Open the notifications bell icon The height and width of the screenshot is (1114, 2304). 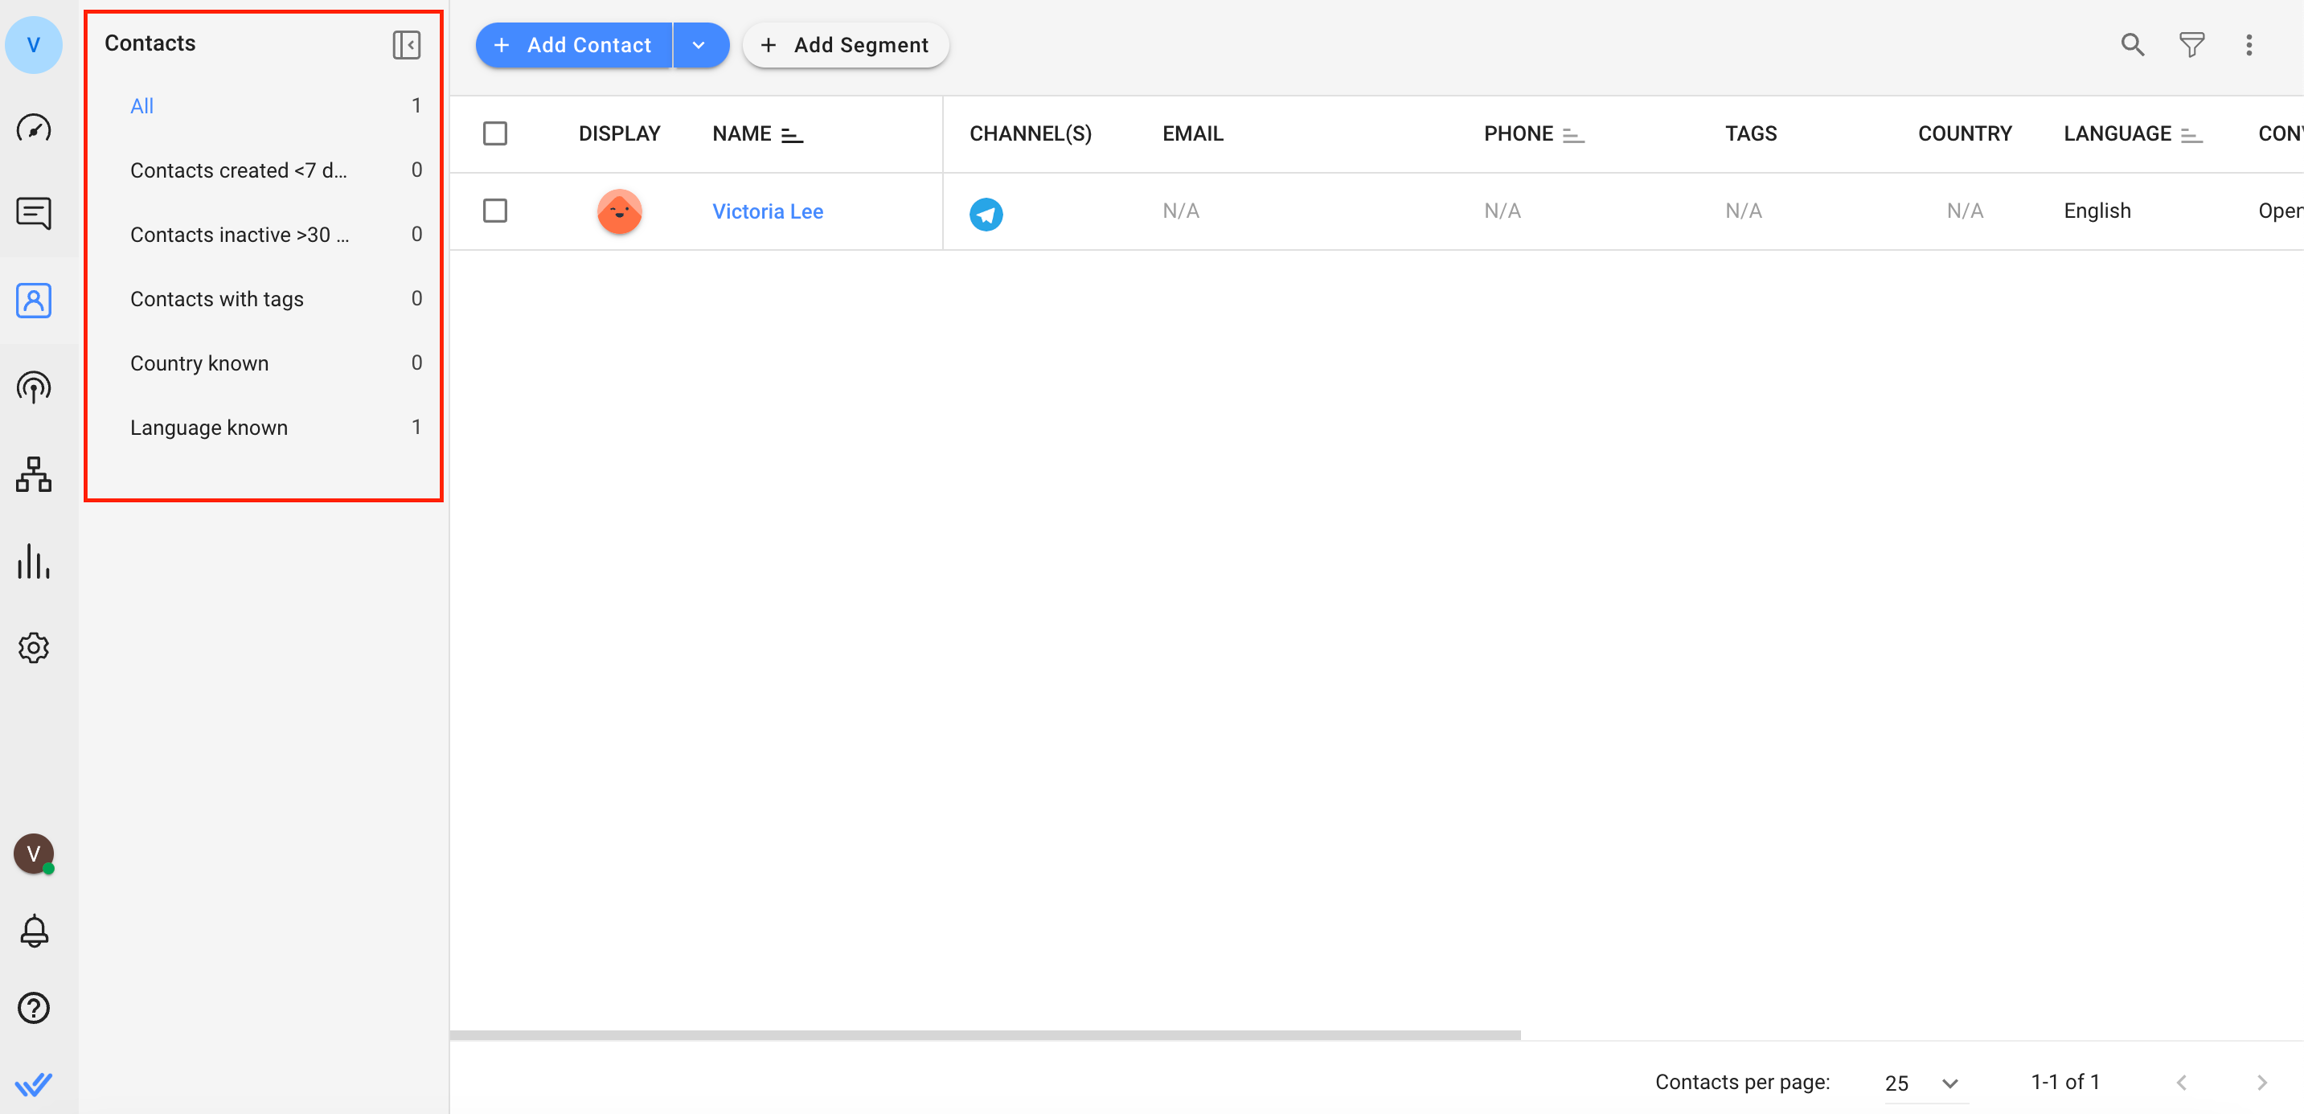[34, 931]
